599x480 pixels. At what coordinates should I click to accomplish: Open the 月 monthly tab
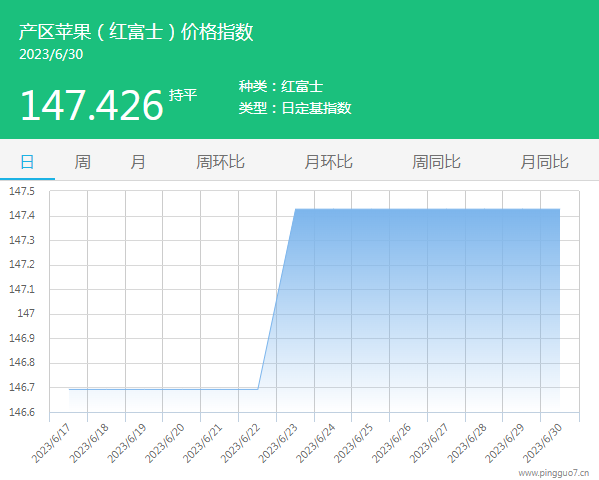138,162
